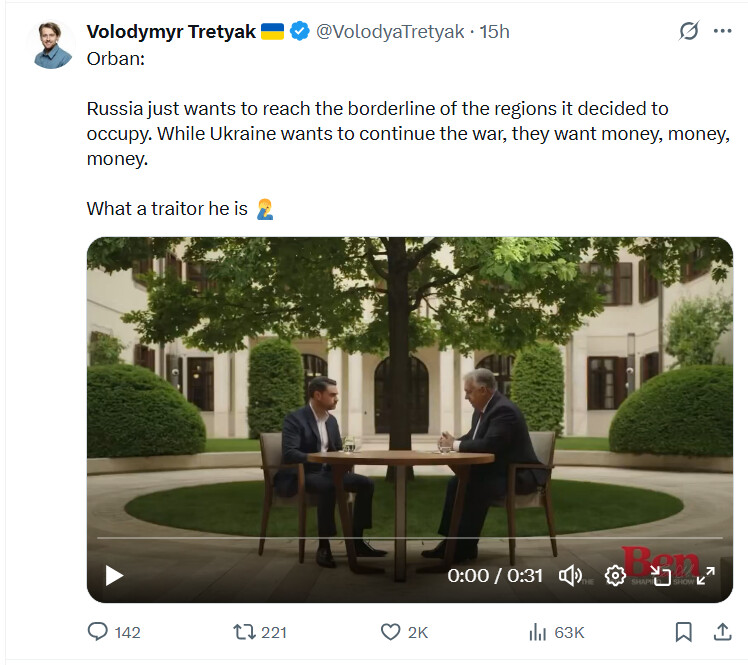View post analytics bar chart icon
748x665 pixels.
click(538, 632)
